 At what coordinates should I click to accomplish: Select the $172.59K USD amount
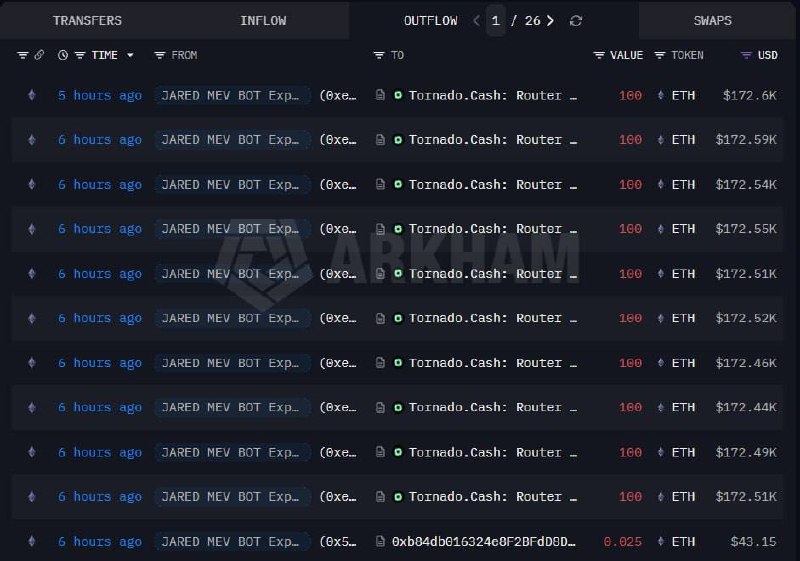[746, 140]
